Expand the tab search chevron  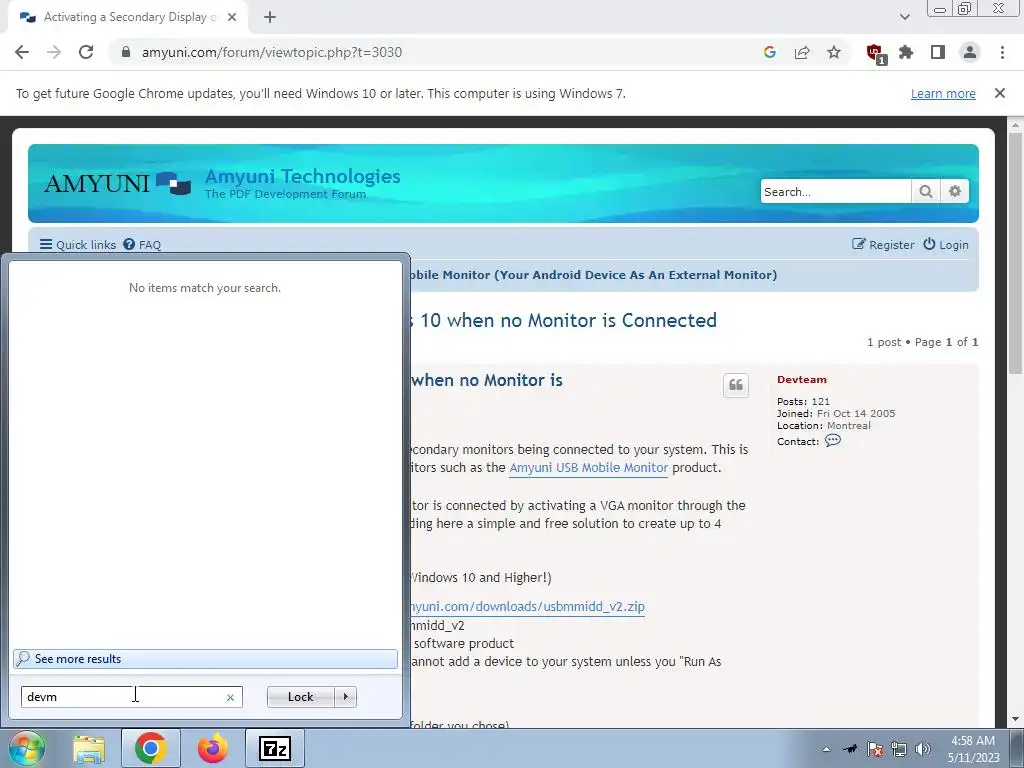pos(904,18)
